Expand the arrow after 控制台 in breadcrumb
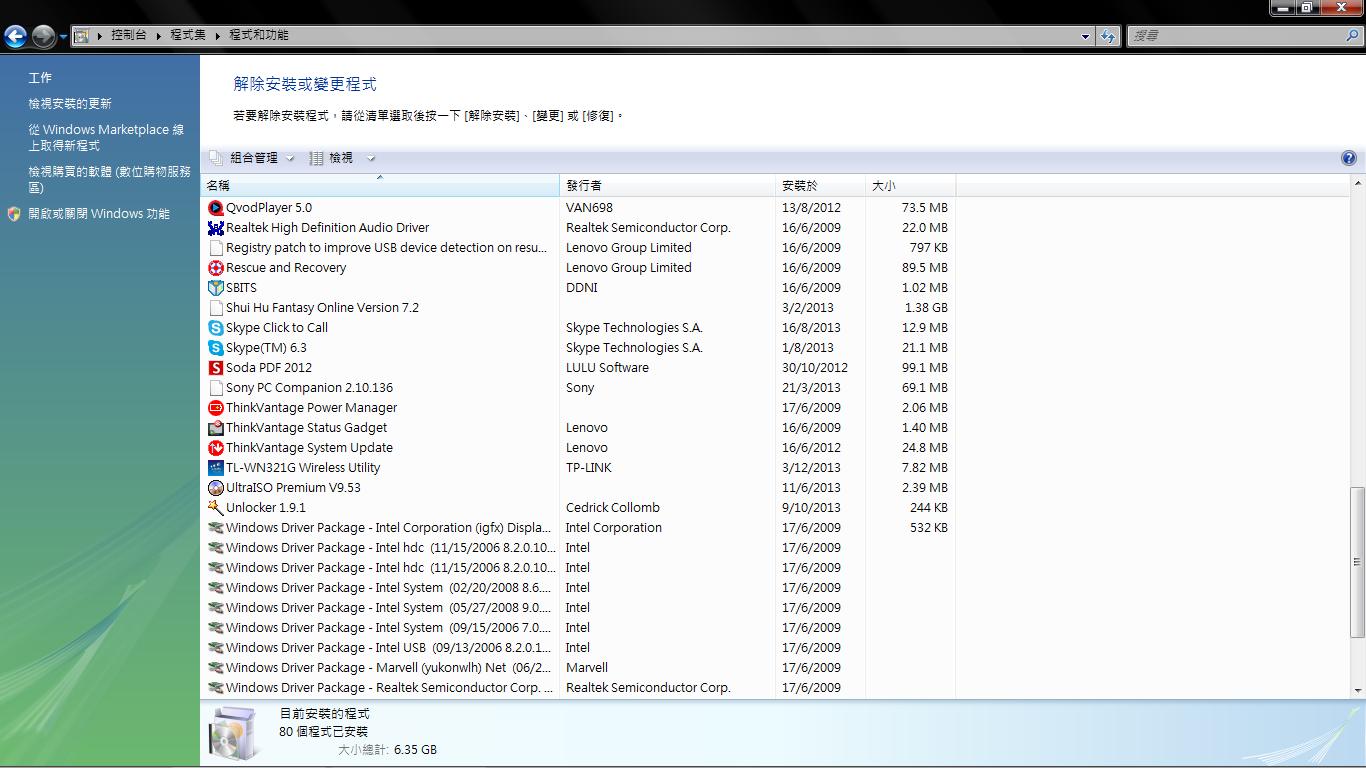Screen dimensions: 1366x768 pyautogui.click(x=158, y=35)
